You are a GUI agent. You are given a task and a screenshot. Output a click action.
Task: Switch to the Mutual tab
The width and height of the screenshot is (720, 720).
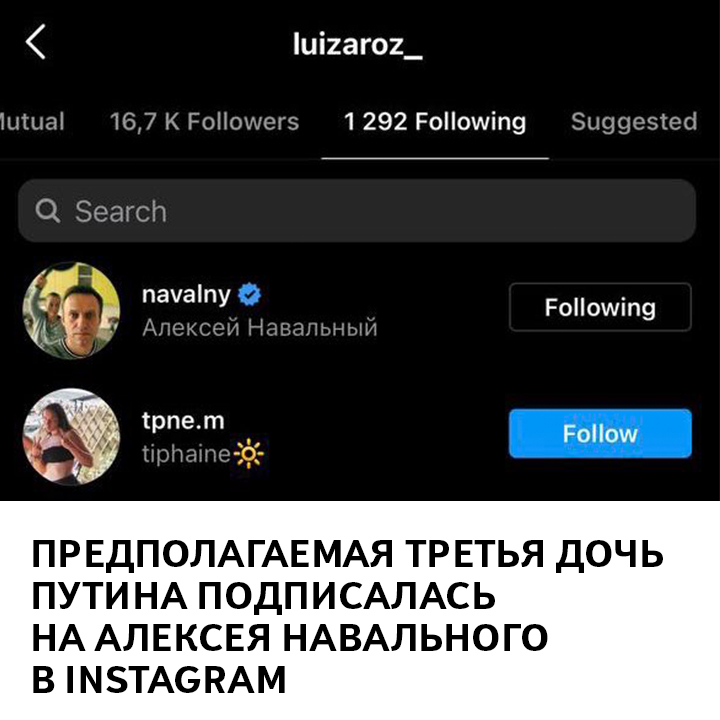coord(32,122)
